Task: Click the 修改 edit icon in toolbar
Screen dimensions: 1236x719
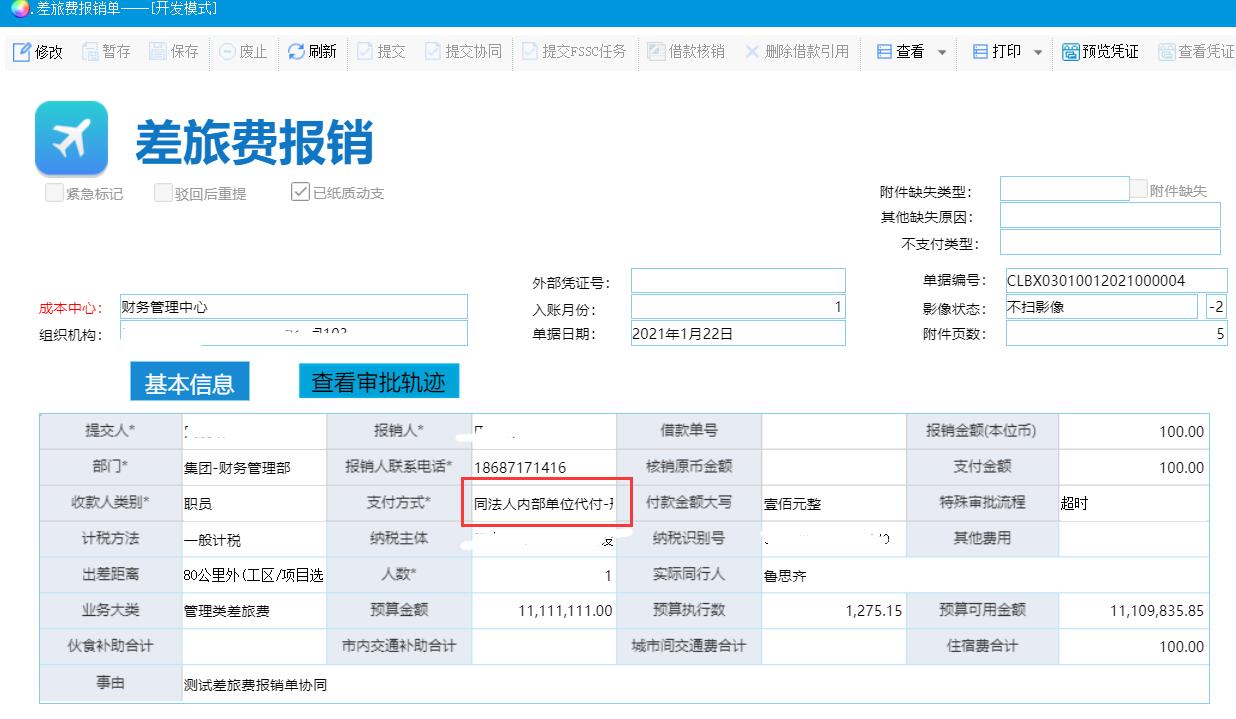Action: click(22, 52)
